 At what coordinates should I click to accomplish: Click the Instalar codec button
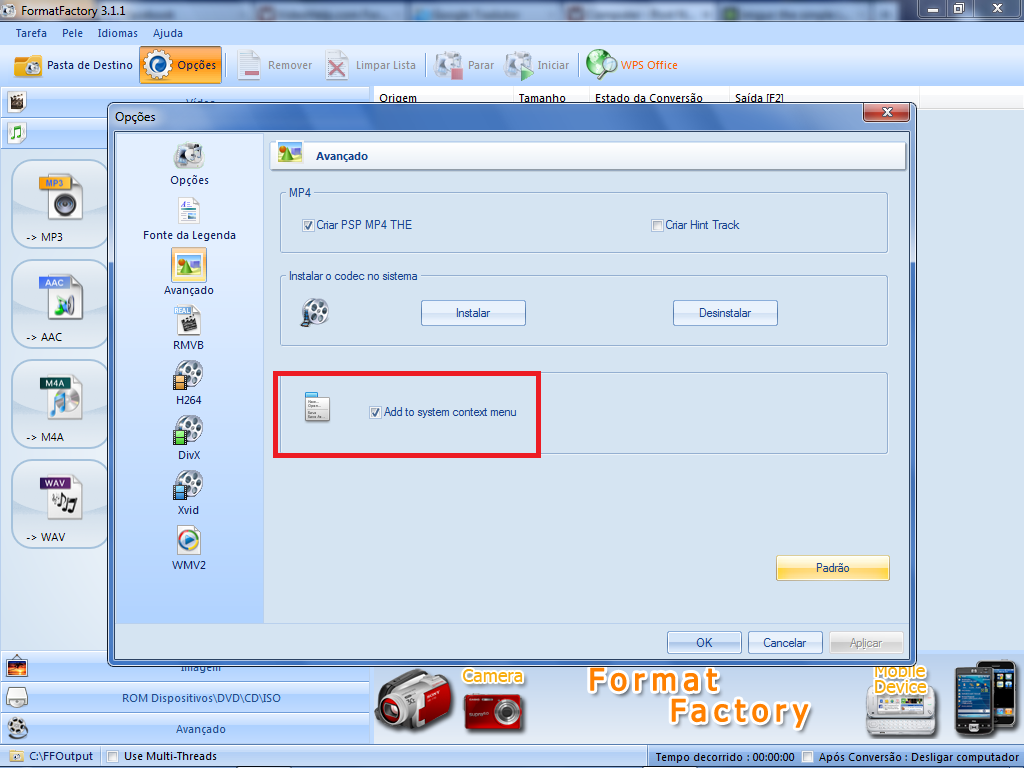[x=473, y=313]
